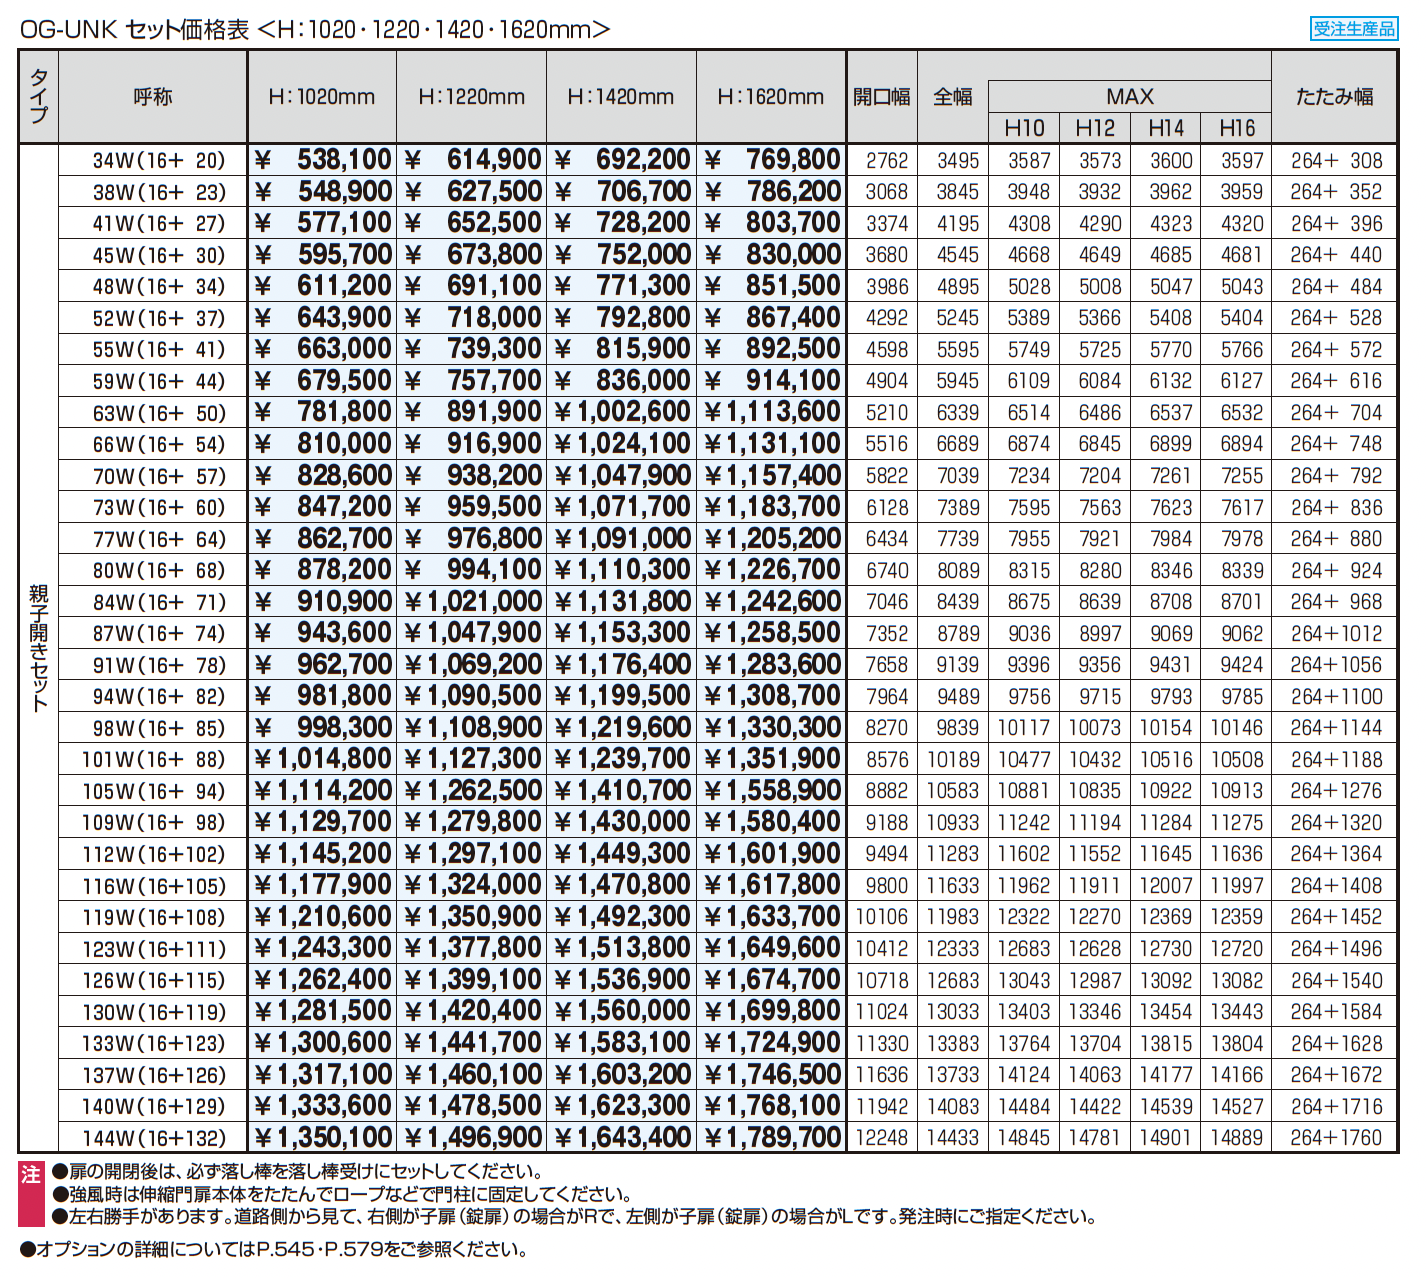Click the 開口幅 column header
Viewport: 1426px width, 1278px height.
882,97
